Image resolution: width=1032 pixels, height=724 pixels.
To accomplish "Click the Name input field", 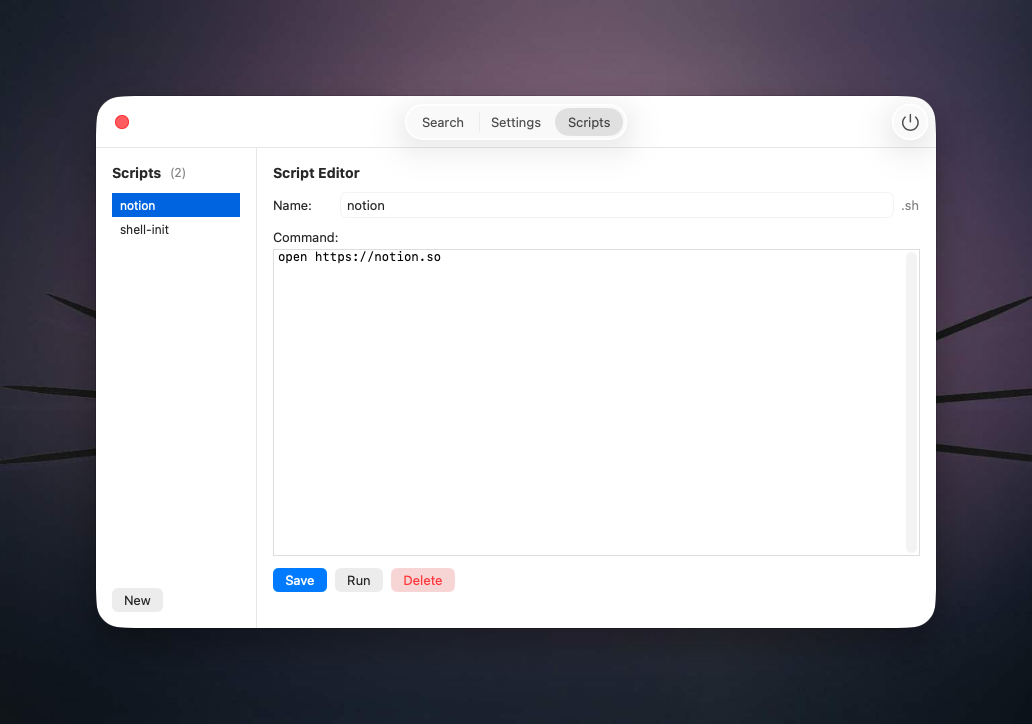I will point(617,205).
